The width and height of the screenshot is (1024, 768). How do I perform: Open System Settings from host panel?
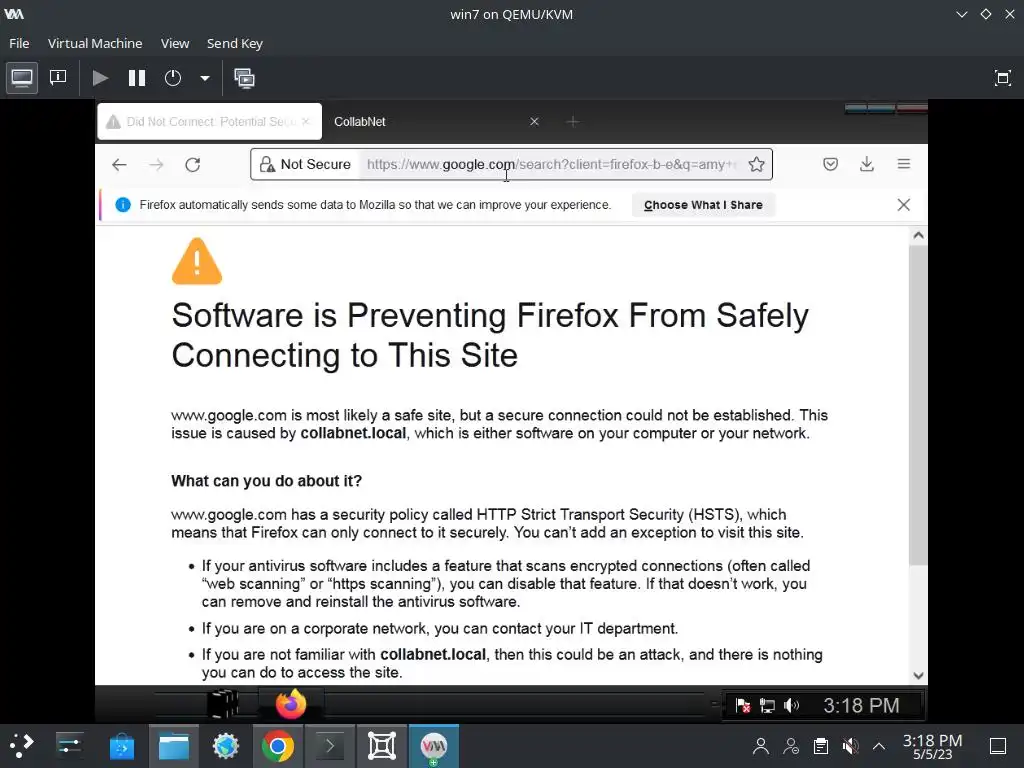69,746
